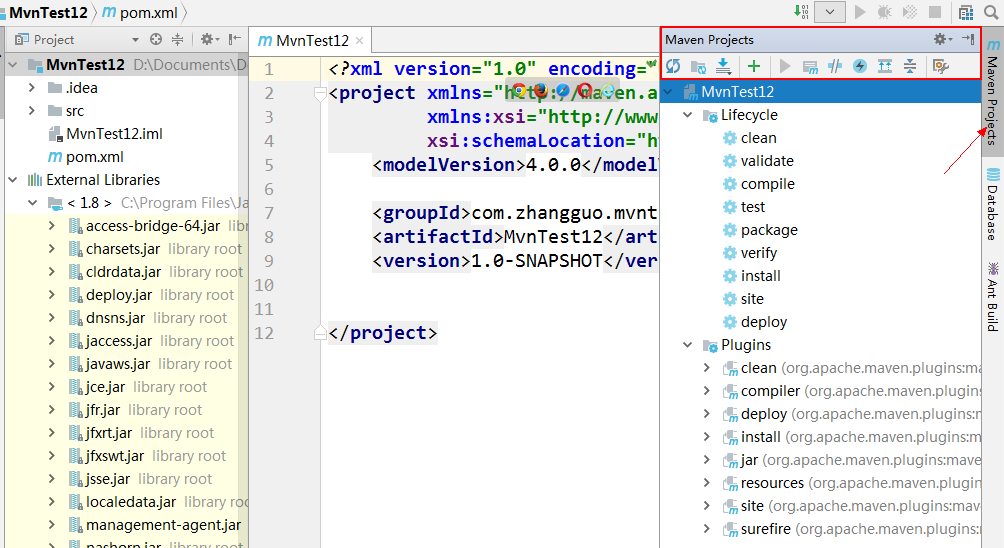Expand surefire plugin node
The height and width of the screenshot is (548, 1004).
click(x=707, y=529)
